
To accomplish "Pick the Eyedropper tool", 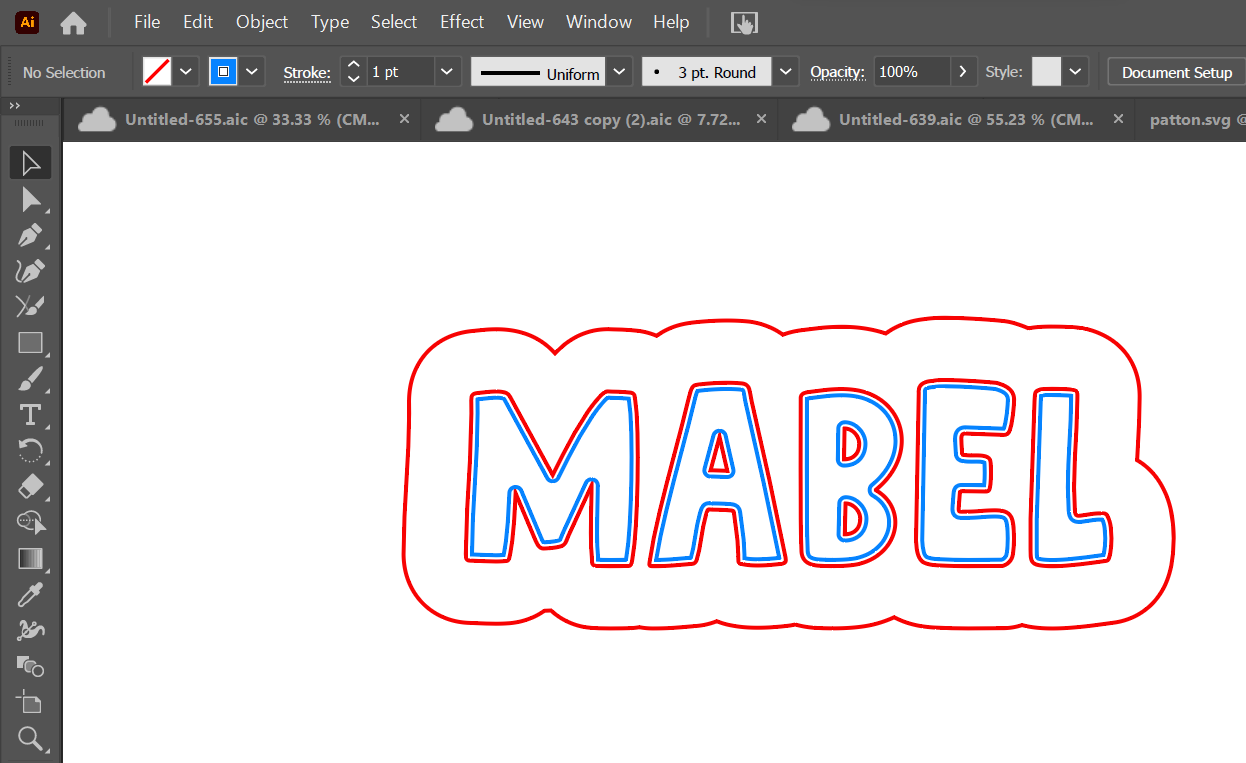I will 30,595.
